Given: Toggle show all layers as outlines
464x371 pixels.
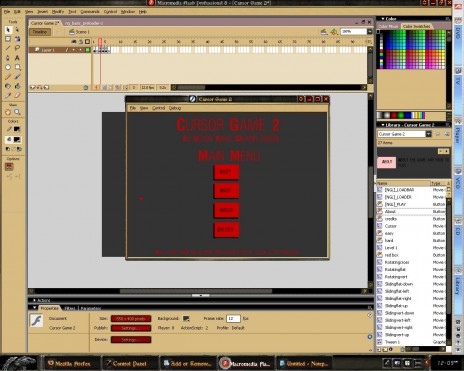Looking at the screenshot, I should [87, 42].
